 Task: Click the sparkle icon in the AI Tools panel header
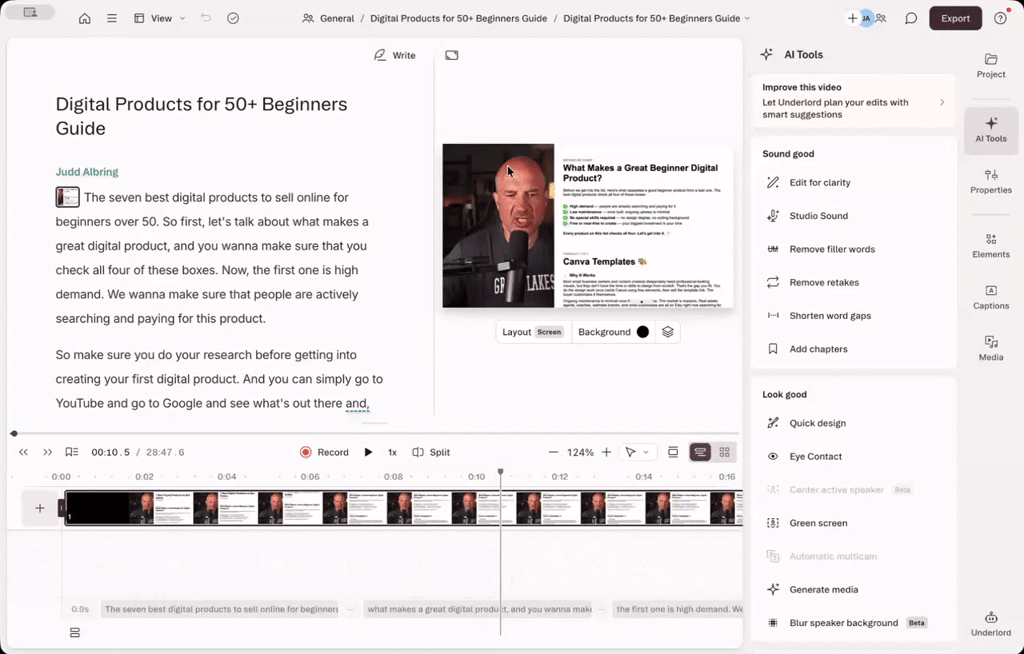tap(767, 55)
